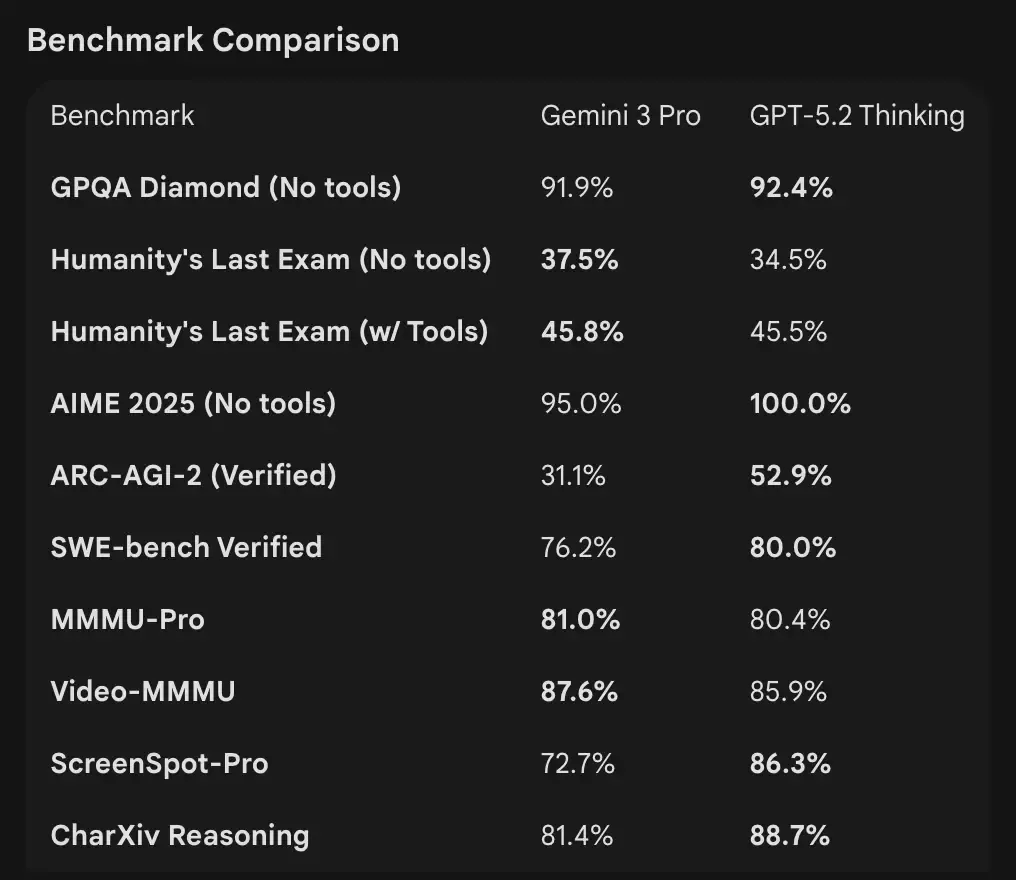Click the 88.7% CharXiv Reasoning score
This screenshot has height=880, width=1016.
tap(790, 836)
